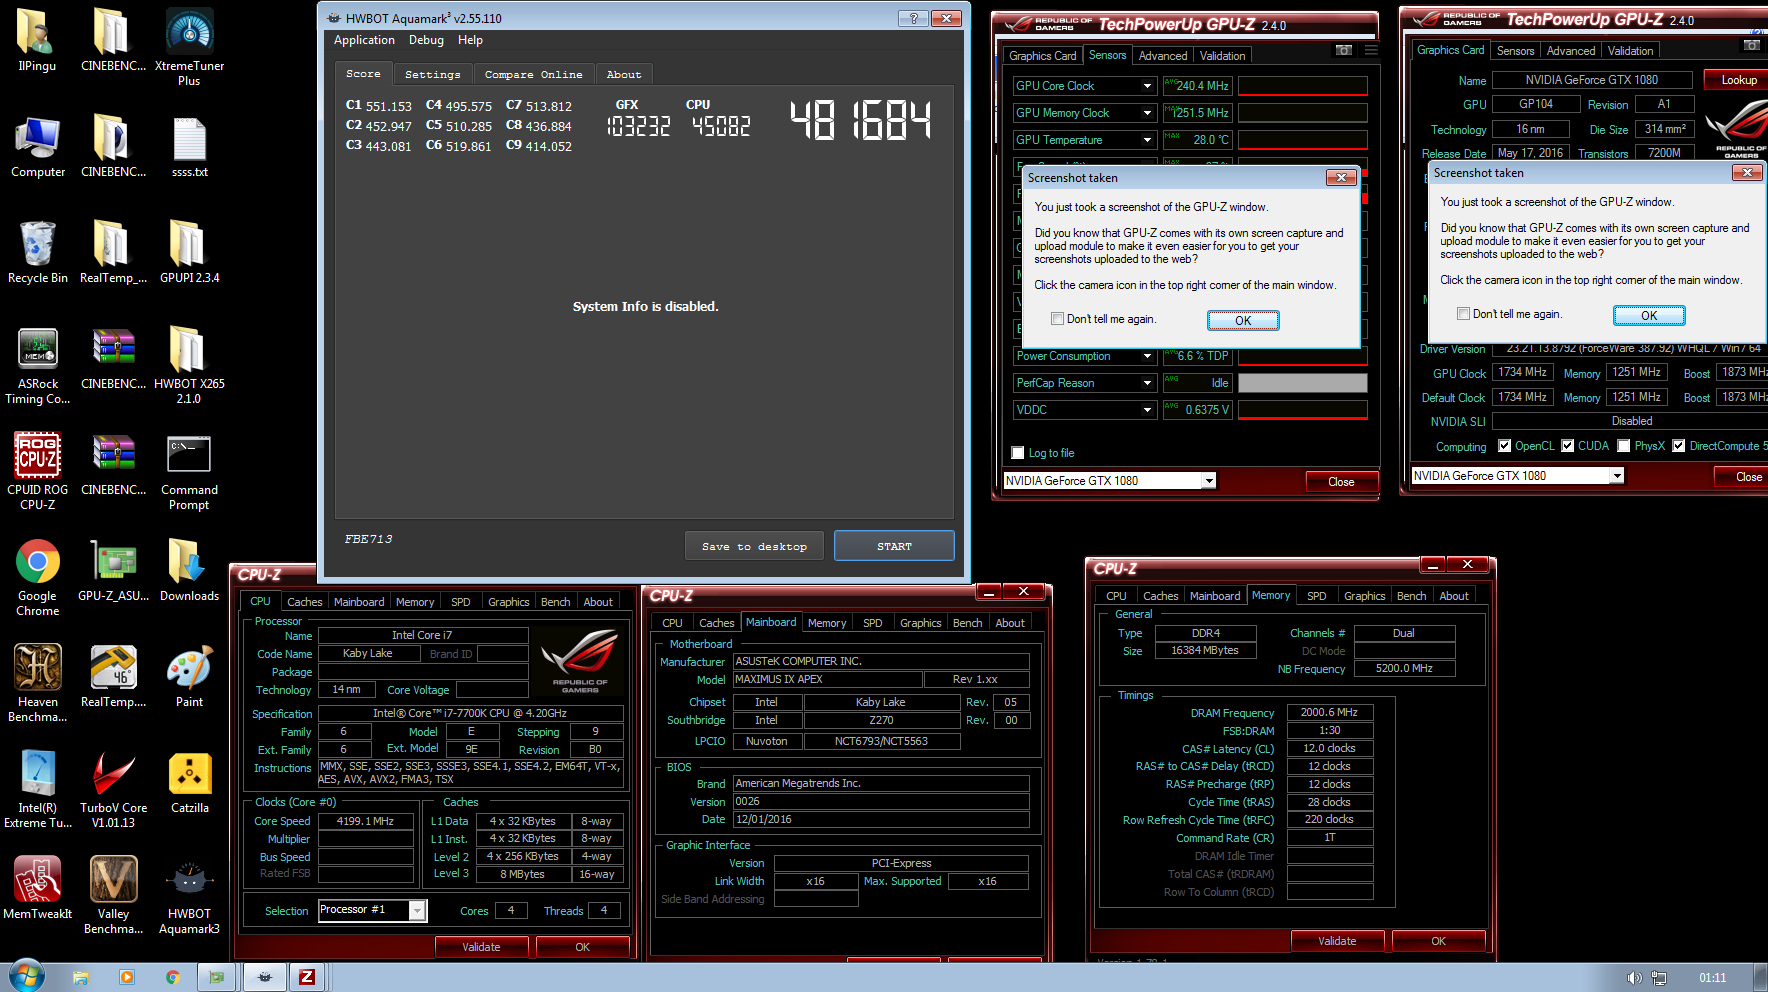Launch CPUID ROG CPU-Z shortcut
This screenshot has width=1768, height=992.
(38, 472)
